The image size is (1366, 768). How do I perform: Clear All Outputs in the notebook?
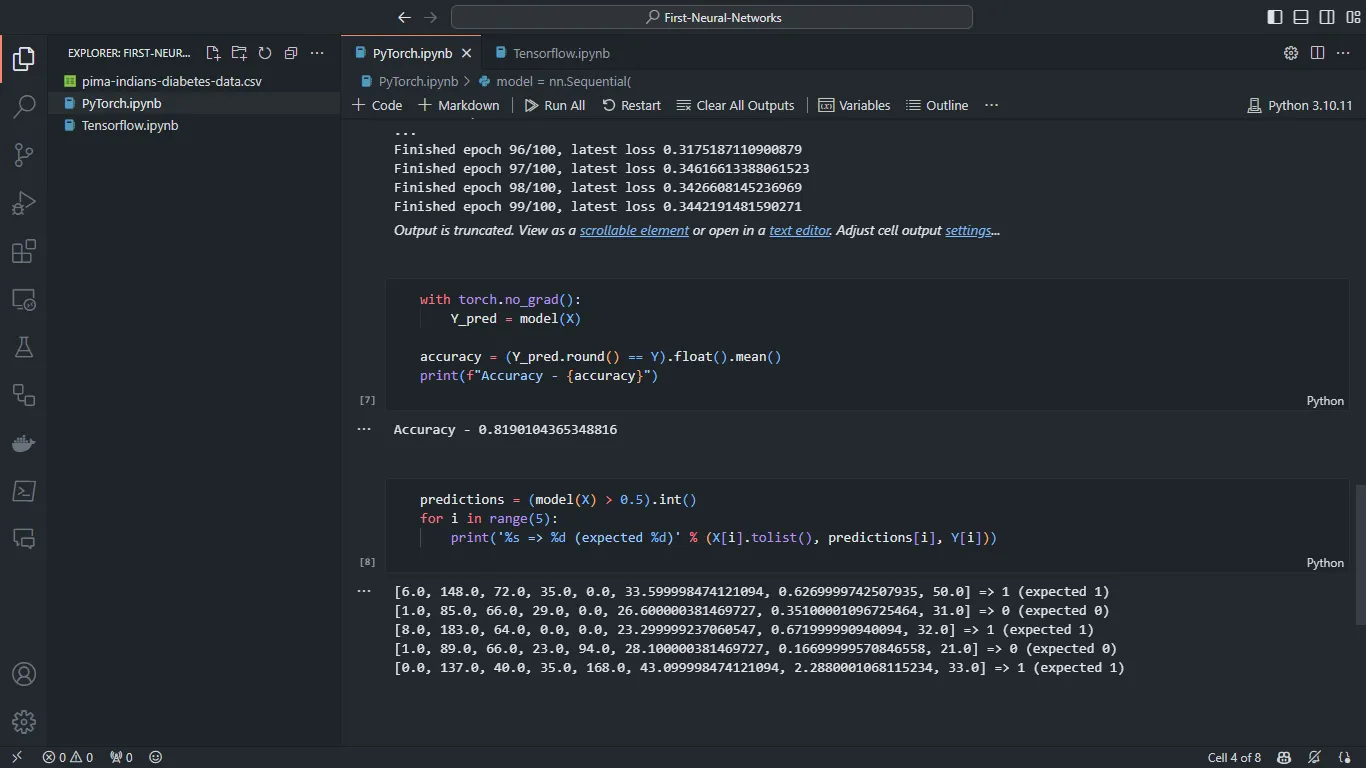pyautogui.click(x=735, y=105)
